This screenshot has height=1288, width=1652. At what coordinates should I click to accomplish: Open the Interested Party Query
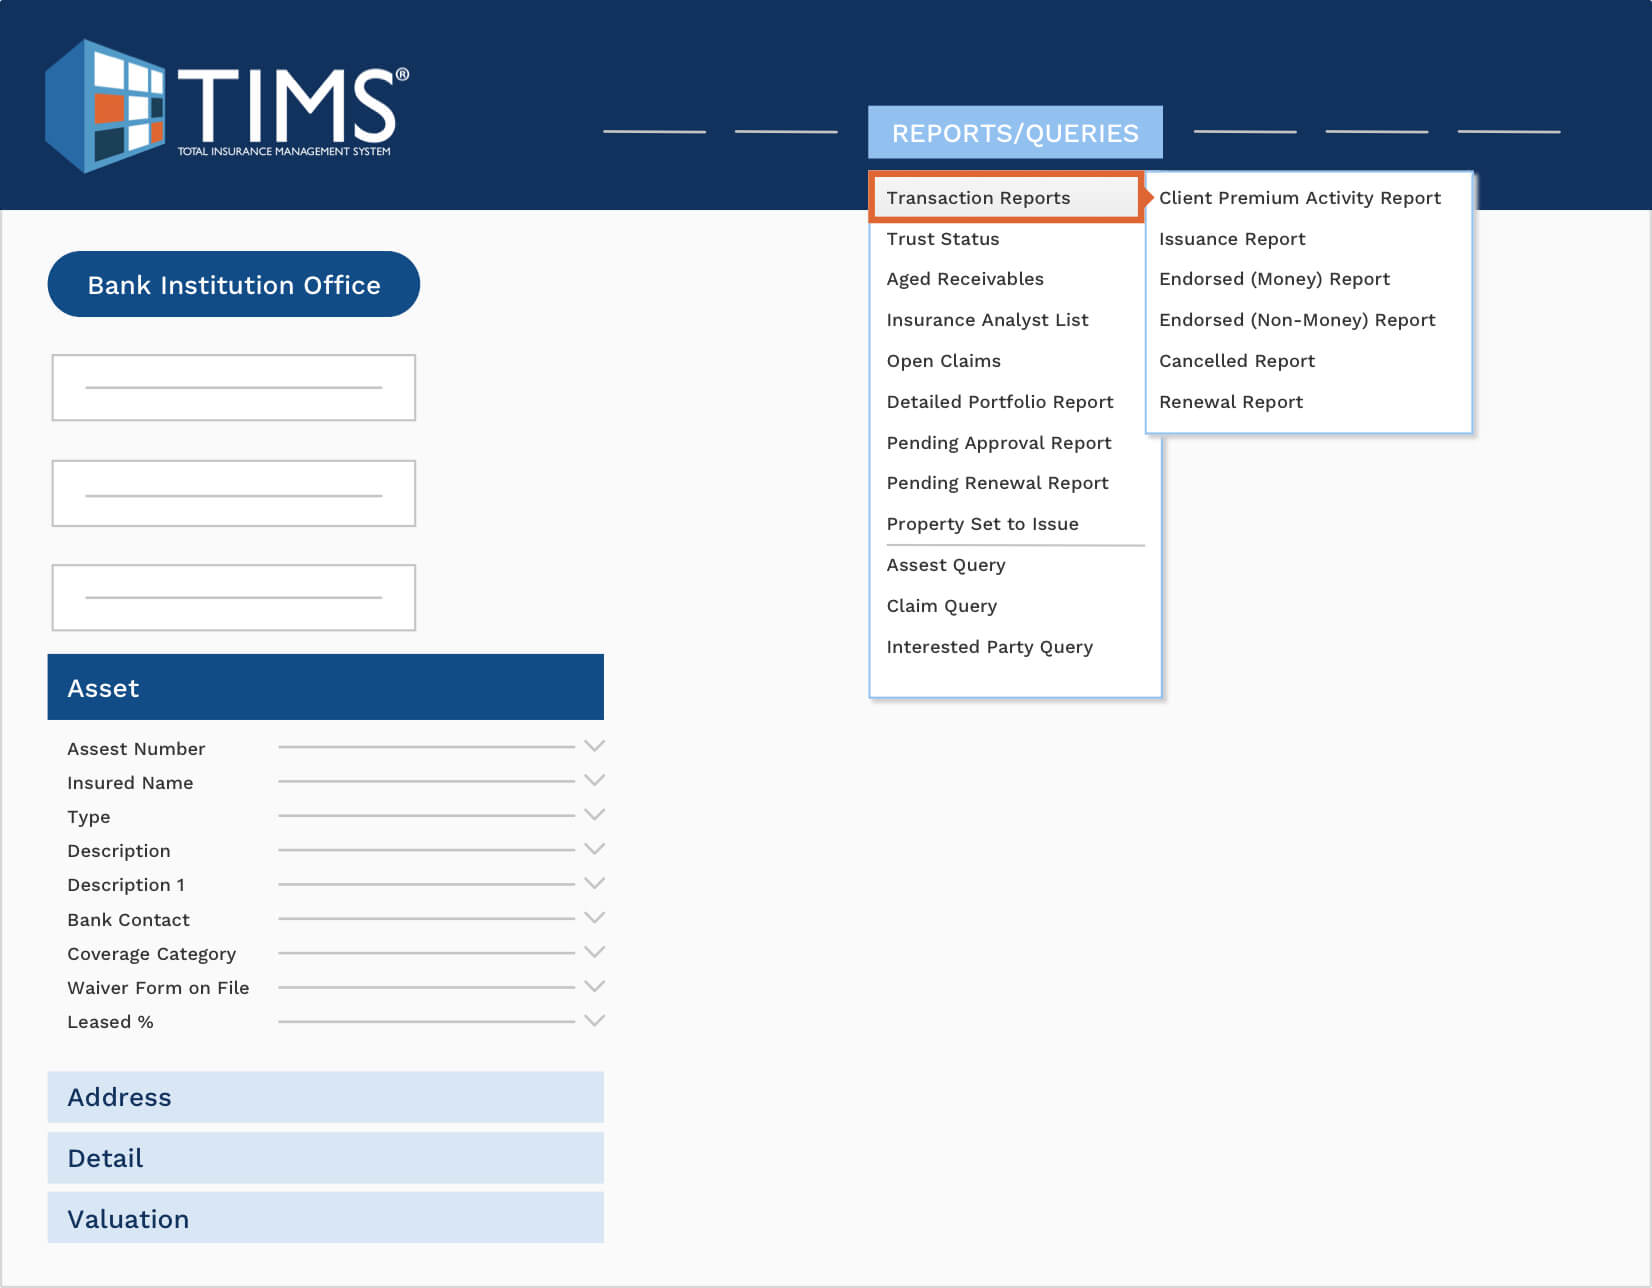click(x=989, y=647)
